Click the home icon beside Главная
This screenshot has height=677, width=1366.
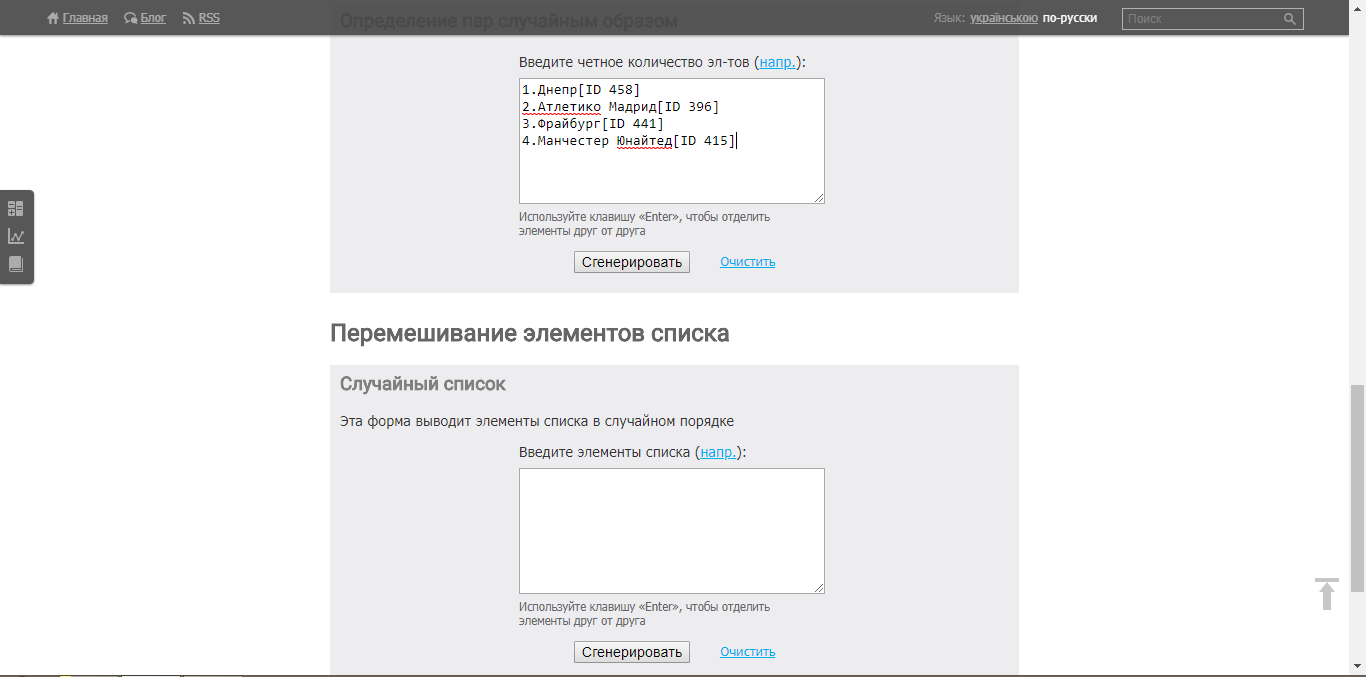pyautogui.click(x=53, y=18)
